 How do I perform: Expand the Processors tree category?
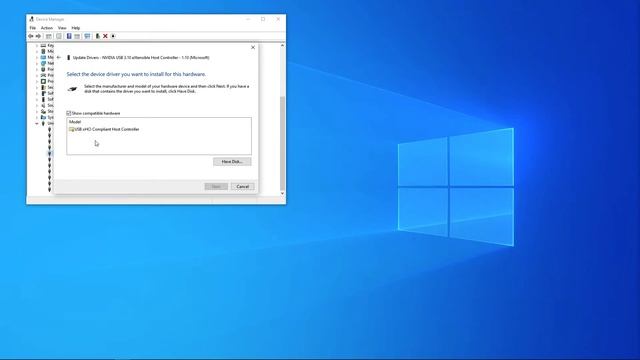click(x=37, y=81)
